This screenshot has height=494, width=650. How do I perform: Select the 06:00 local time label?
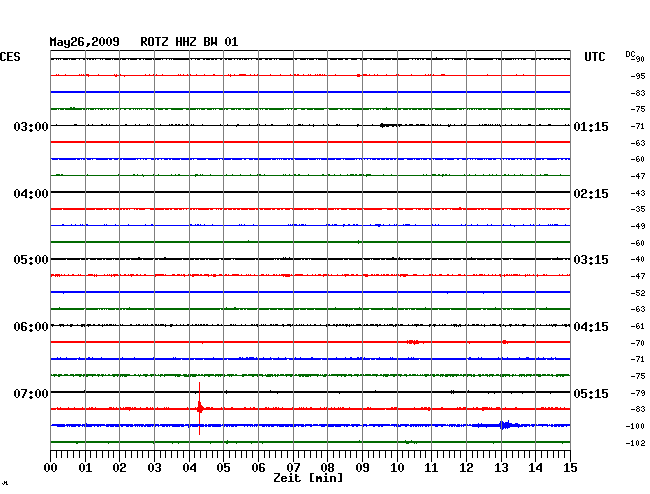pos(31,327)
